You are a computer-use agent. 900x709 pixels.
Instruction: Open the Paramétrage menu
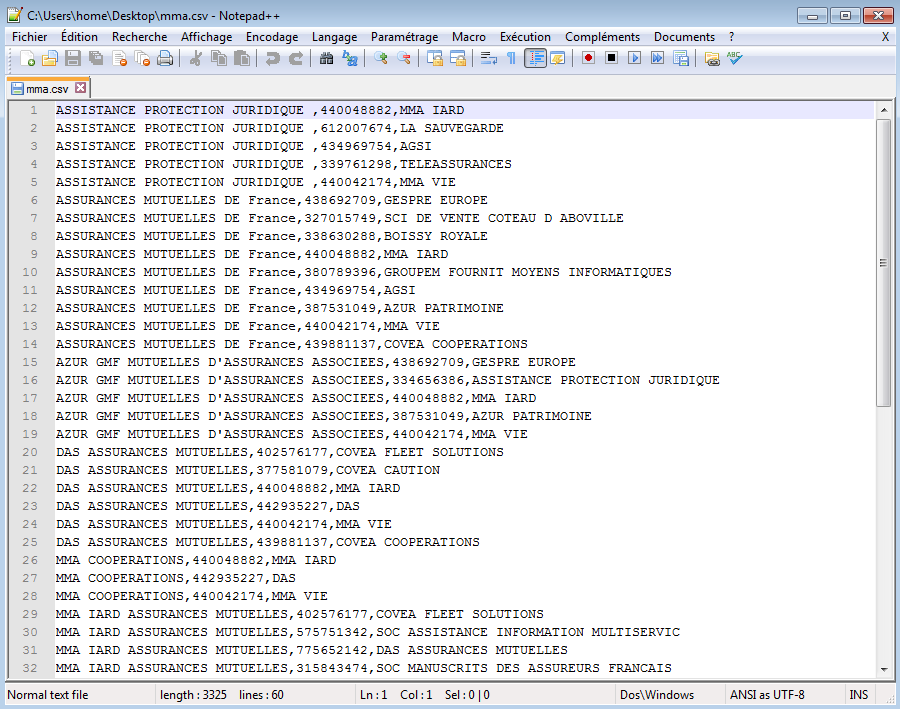click(405, 37)
